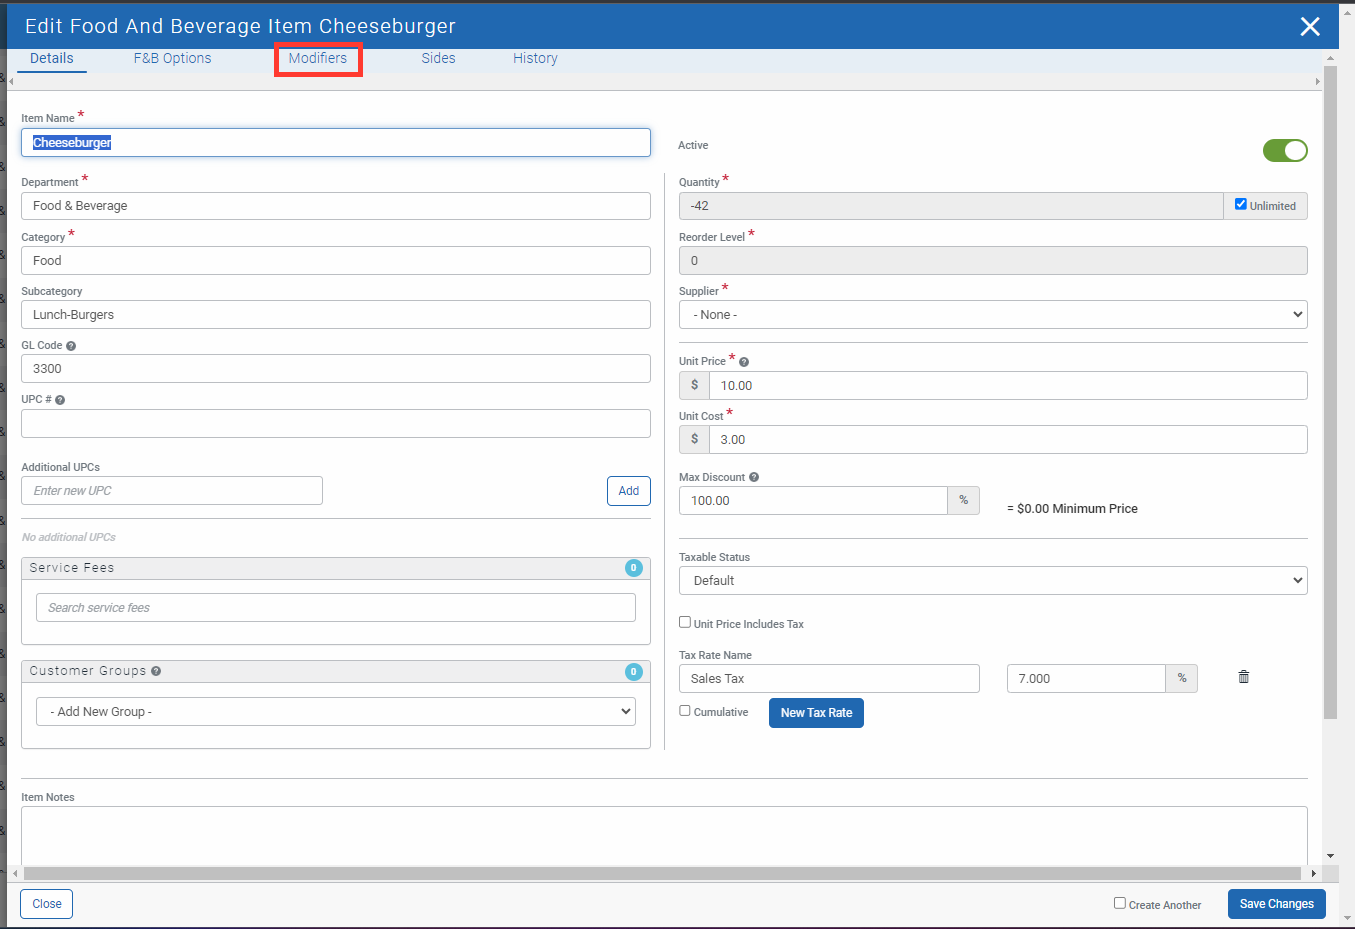Click the GL Code help icon
This screenshot has width=1355, height=929.
point(71,346)
